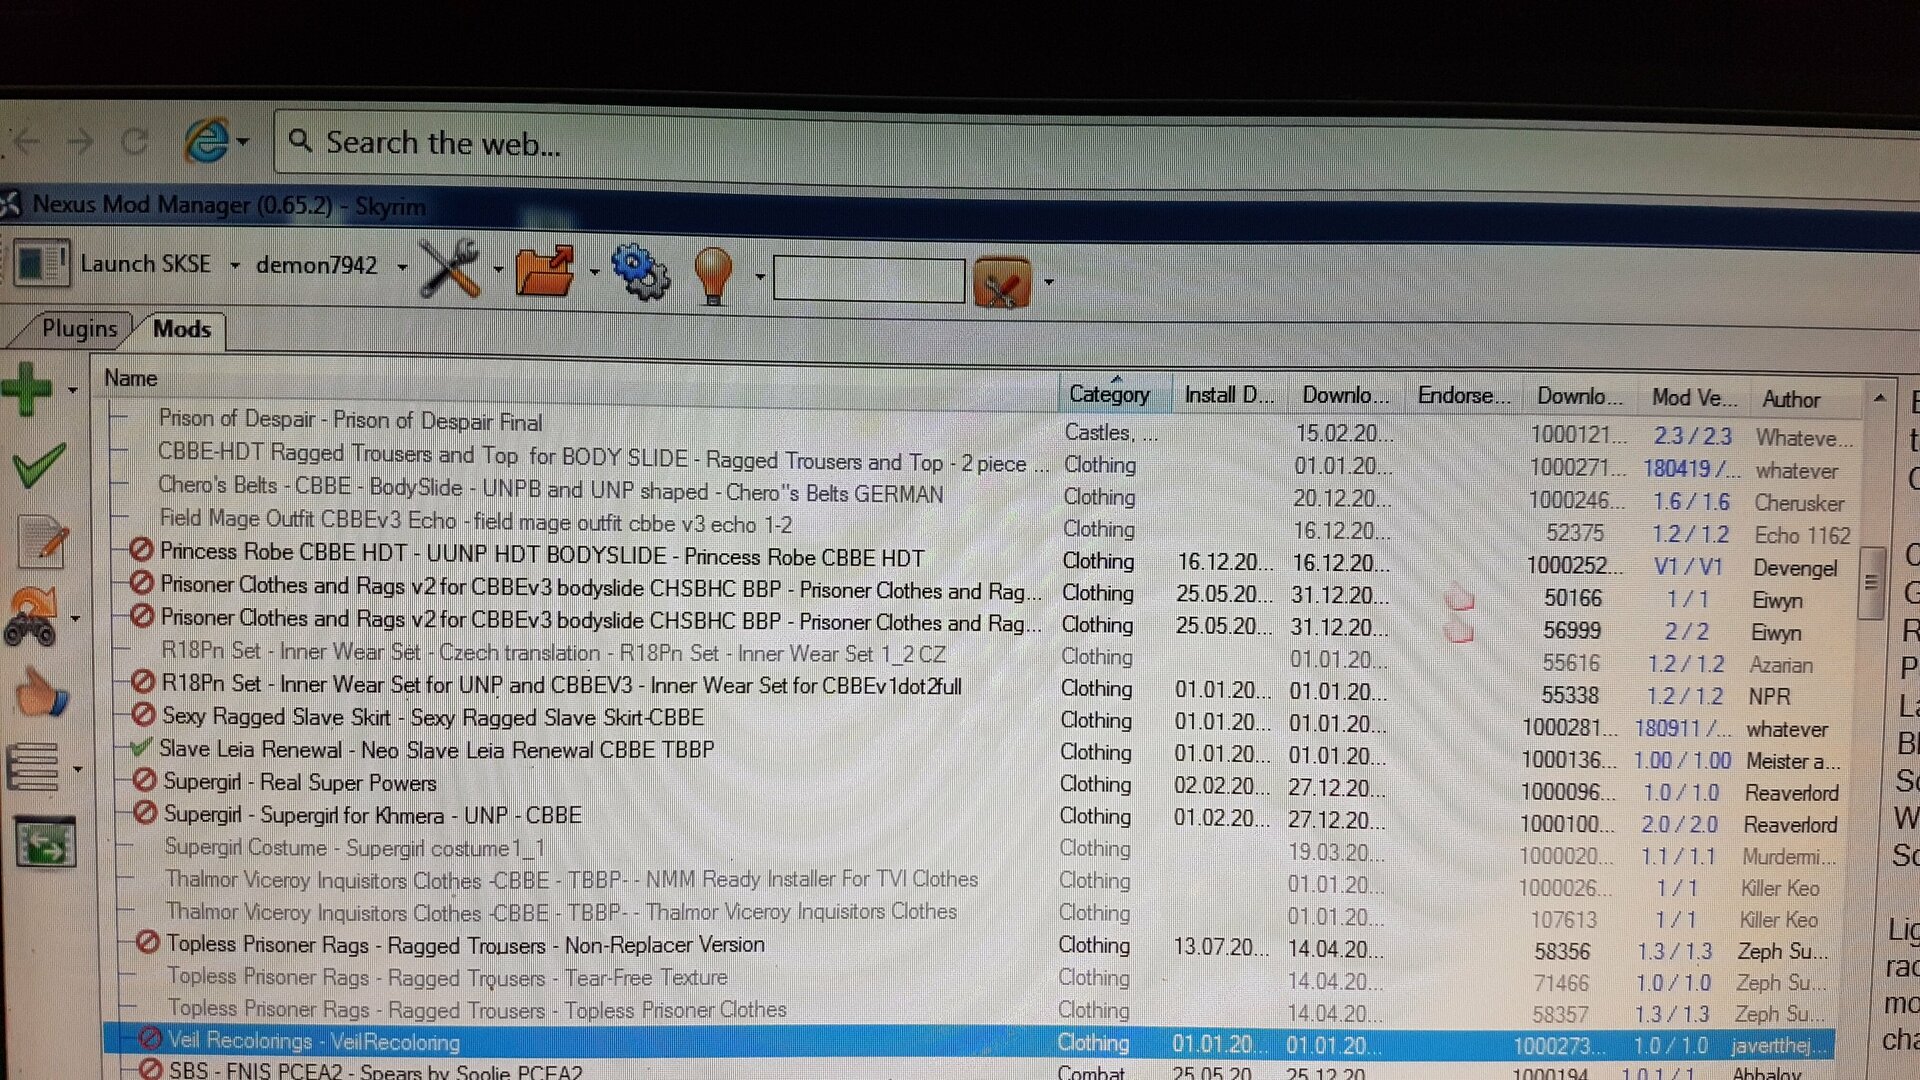Toggle Topless Prisoner Rags Non-Replacer status icon
1920x1080 pixels.
click(148, 942)
